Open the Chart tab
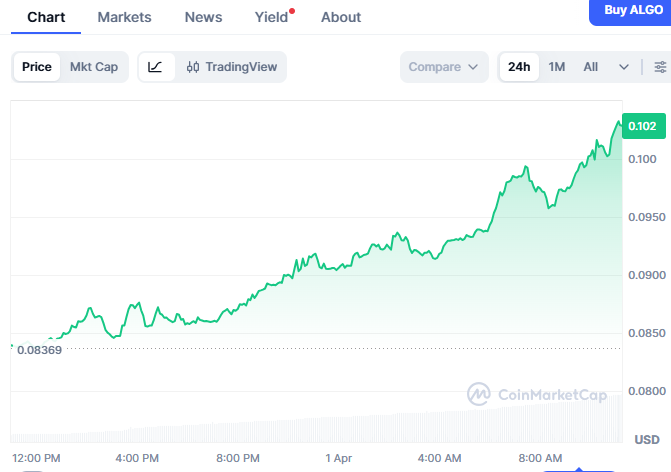The height and width of the screenshot is (472, 671). (46, 17)
